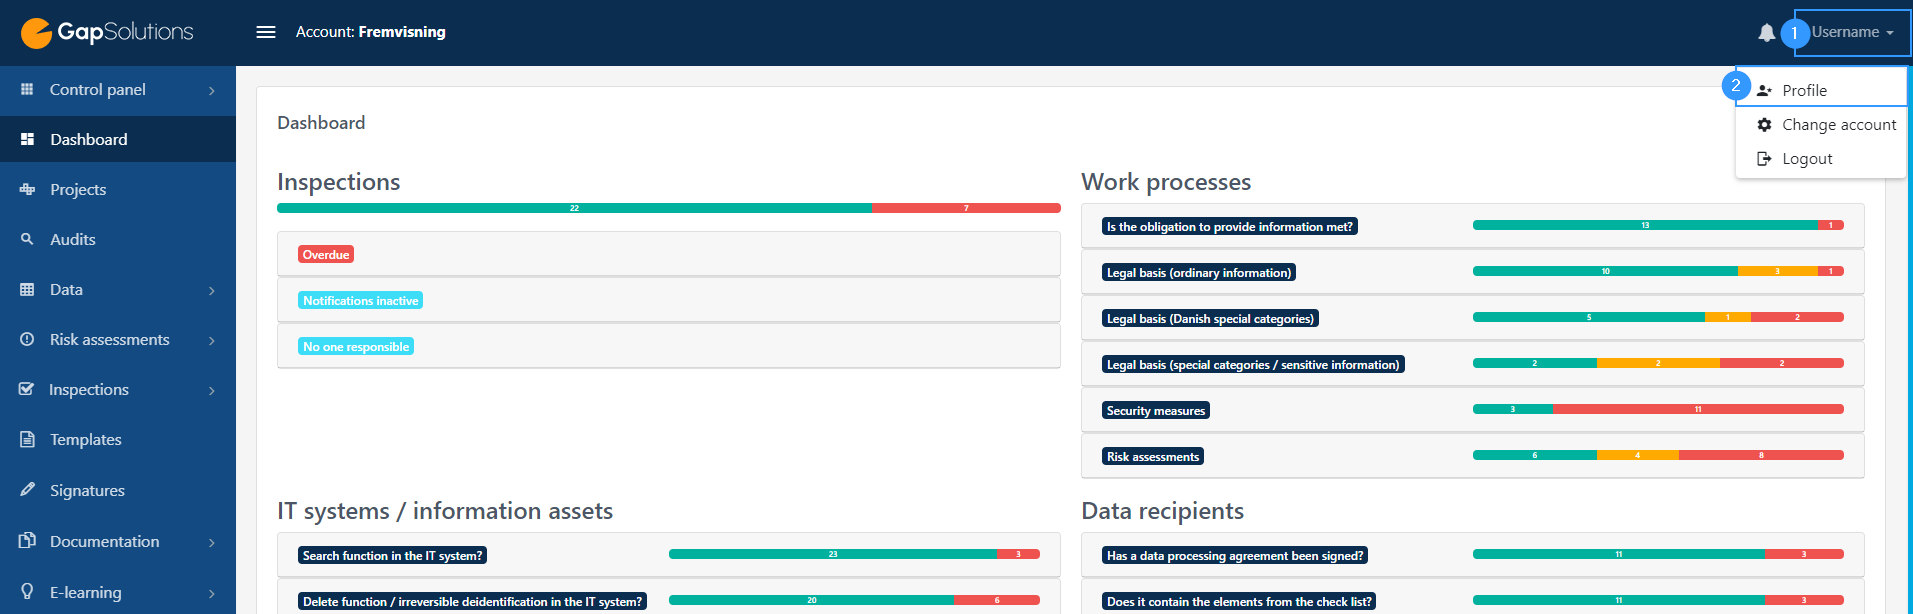Click the Signatures pen icon
Screen dimensions: 1913x614
tap(27, 490)
